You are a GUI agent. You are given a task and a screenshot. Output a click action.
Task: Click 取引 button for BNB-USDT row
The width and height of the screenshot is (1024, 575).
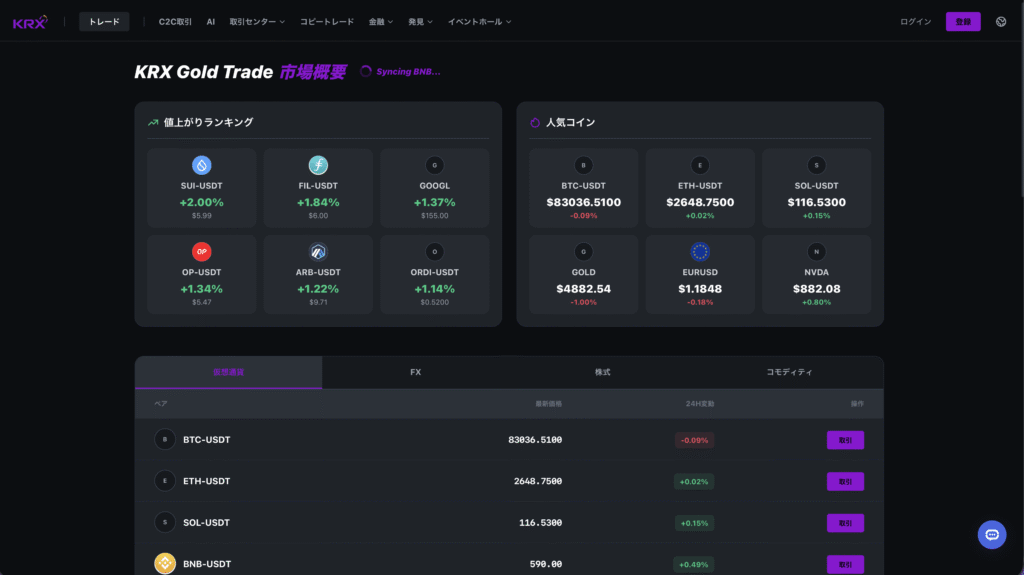[x=845, y=564]
